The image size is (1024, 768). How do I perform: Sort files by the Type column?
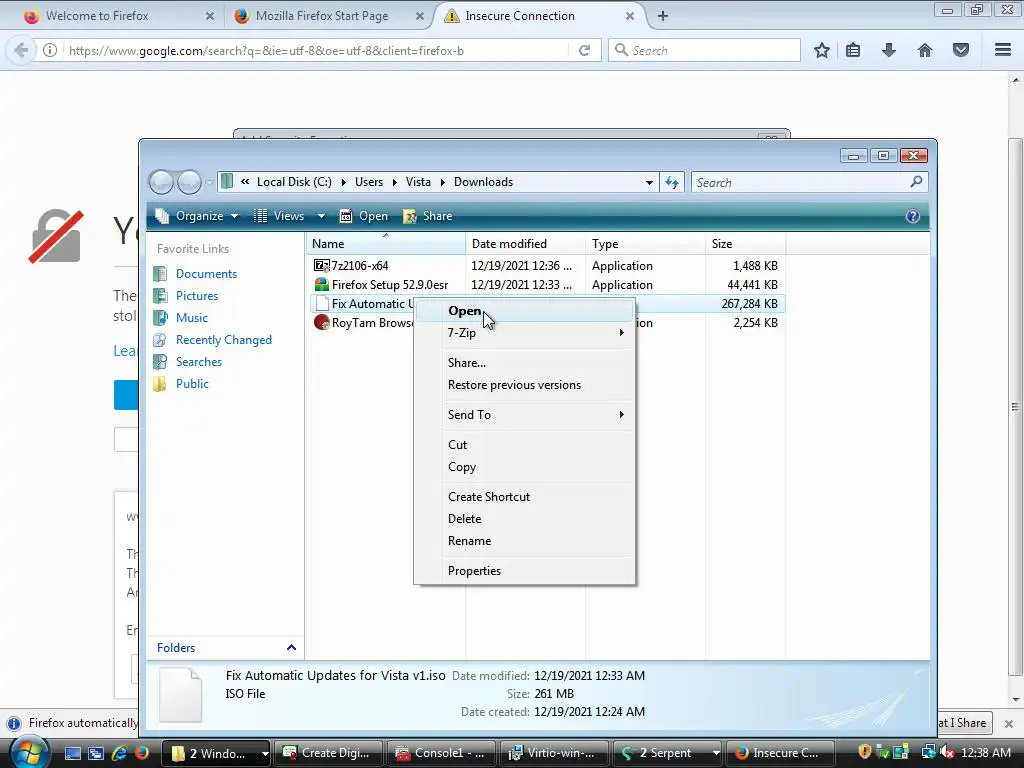pyautogui.click(x=645, y=244)
